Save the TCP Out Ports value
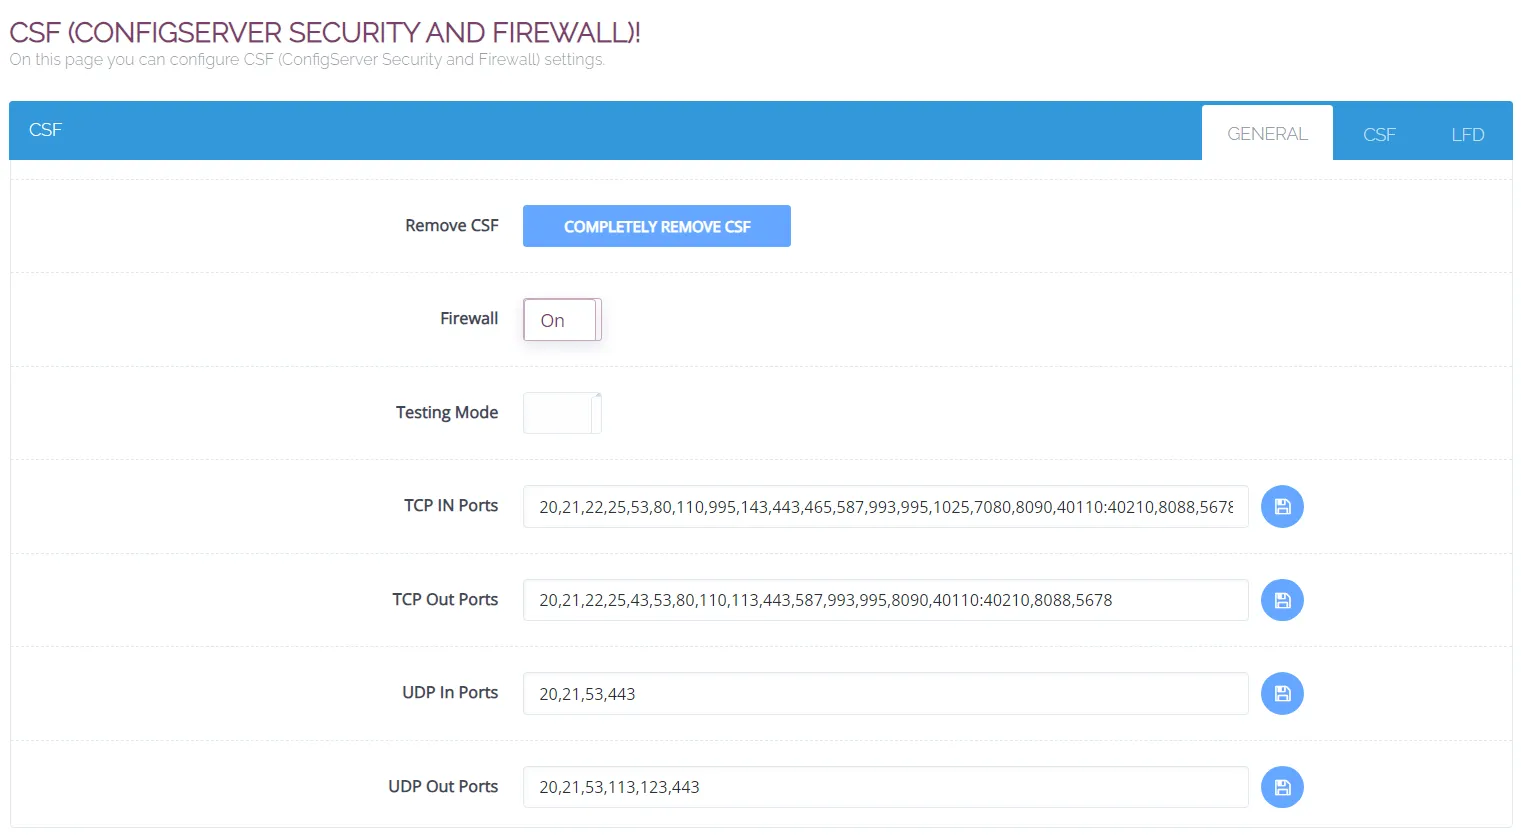Image resolution: width=1521 pixels, height=835 pixels. (1282, 600)
